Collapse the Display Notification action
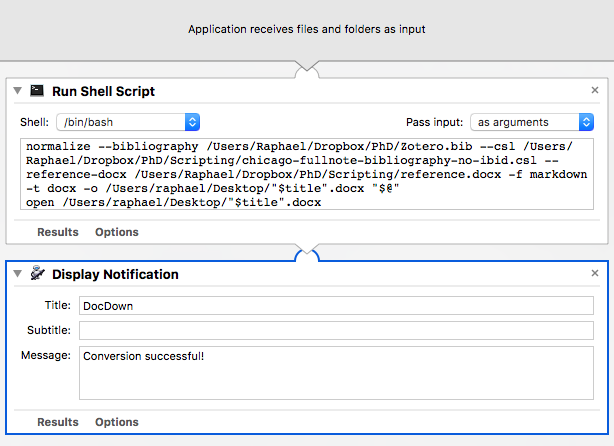Image resolution: width=614 pixels, height=446 pixels. [18, 273]
